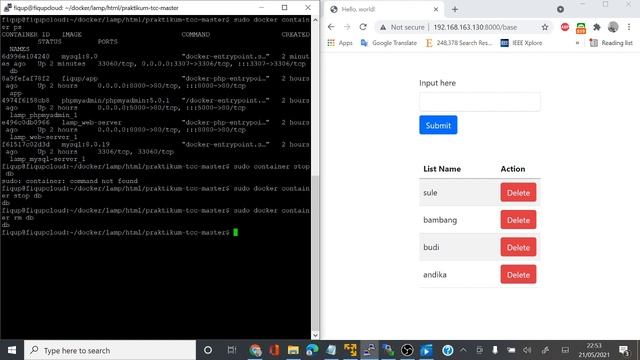Open File Explorer from taskbar
The width and height of the screenshot is (640, 360).
[293, 350]
